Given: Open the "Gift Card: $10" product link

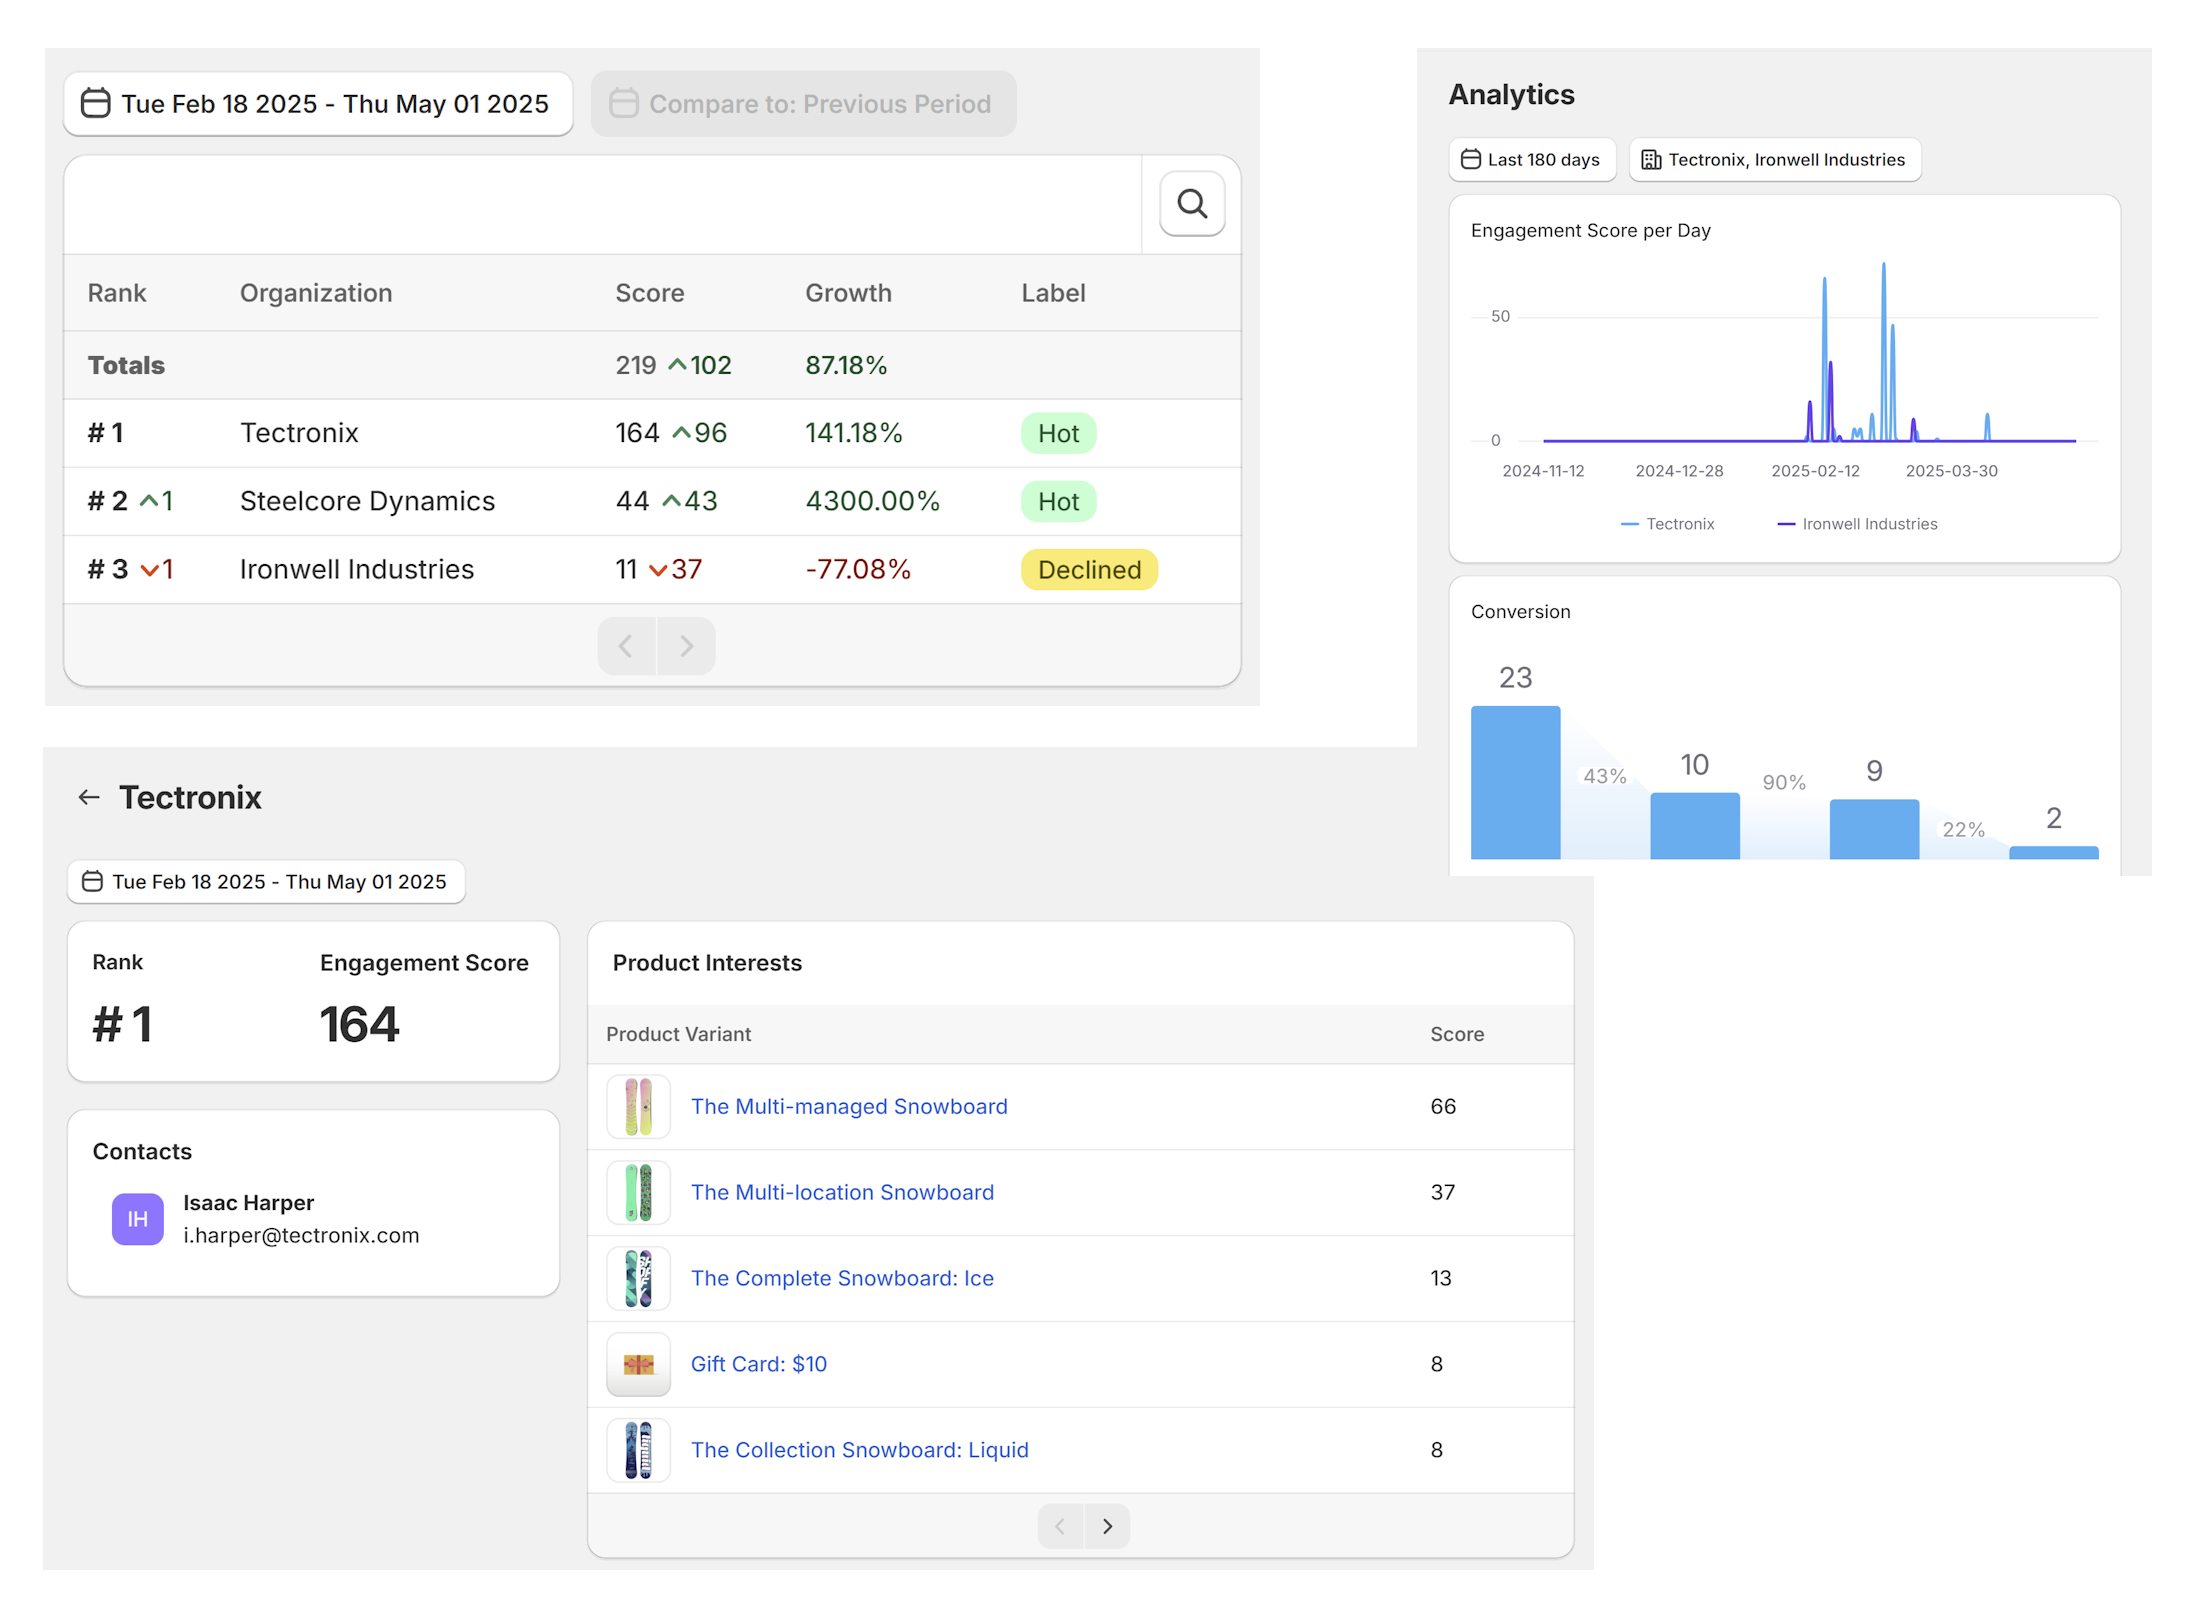Looking at the screenshot, I should (x=758, y=1364).
